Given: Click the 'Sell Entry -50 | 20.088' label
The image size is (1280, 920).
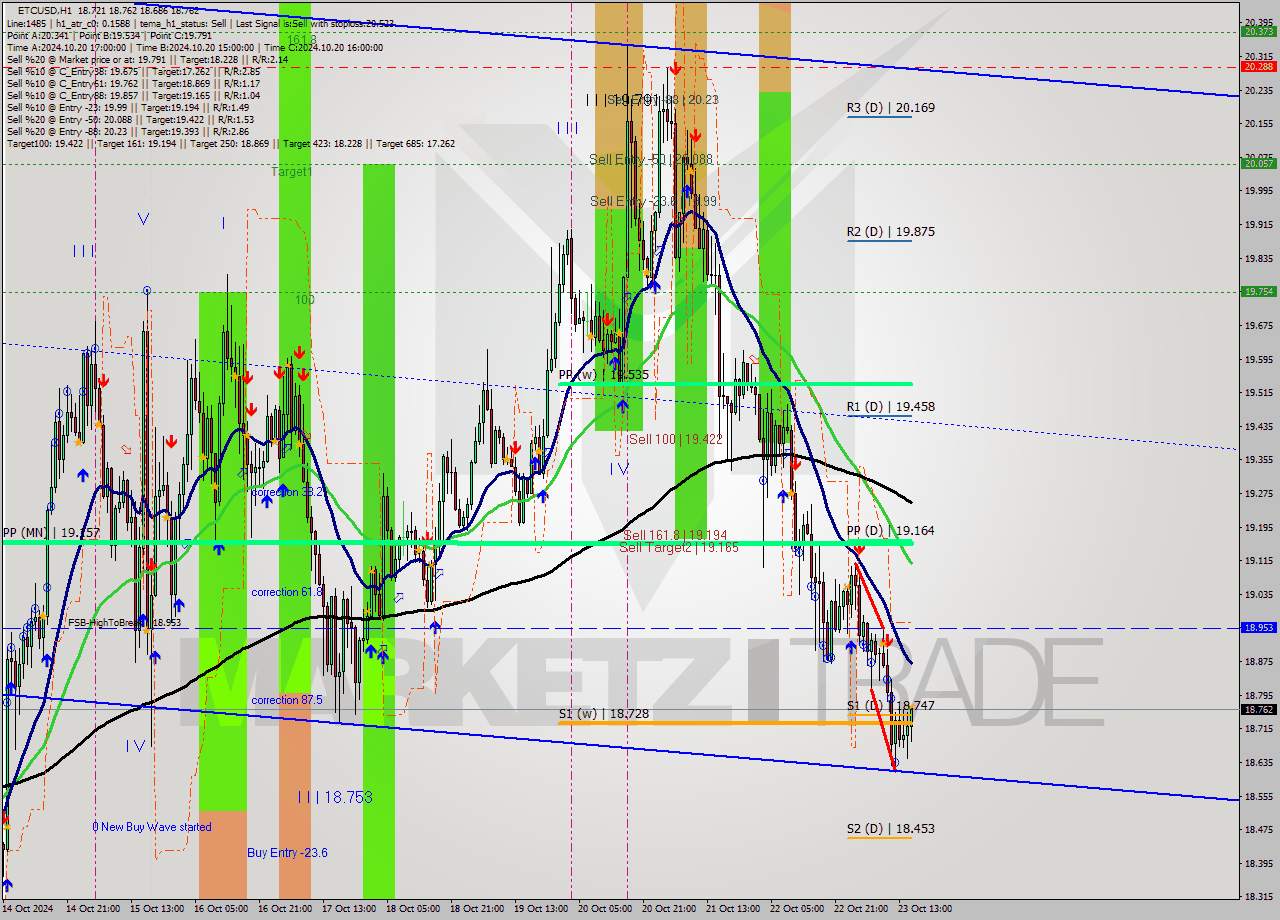Looking at the screenshot, I should click(651, 159).
